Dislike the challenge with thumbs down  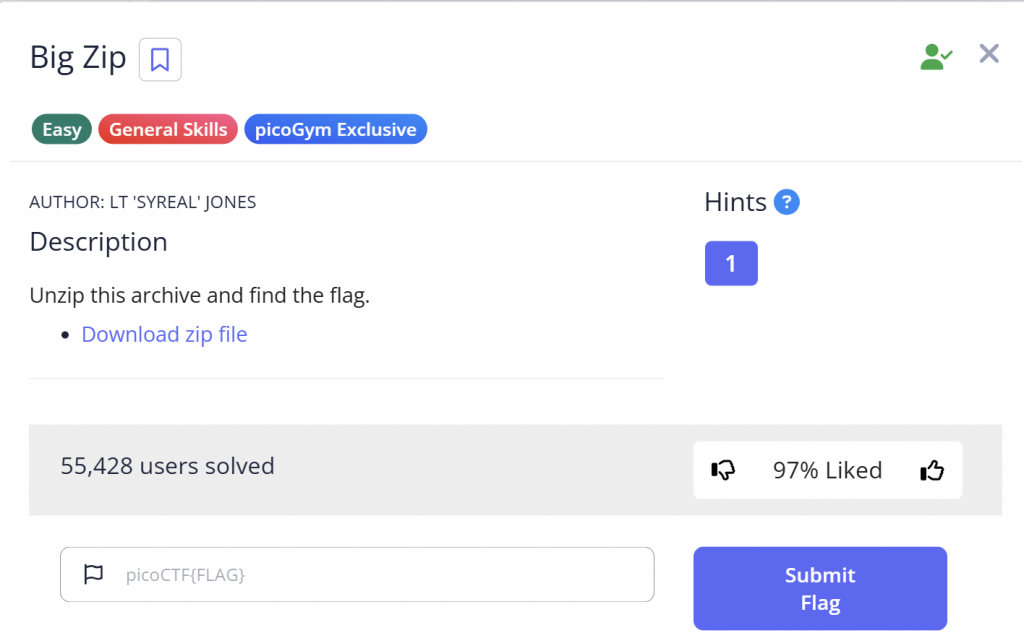723,470
